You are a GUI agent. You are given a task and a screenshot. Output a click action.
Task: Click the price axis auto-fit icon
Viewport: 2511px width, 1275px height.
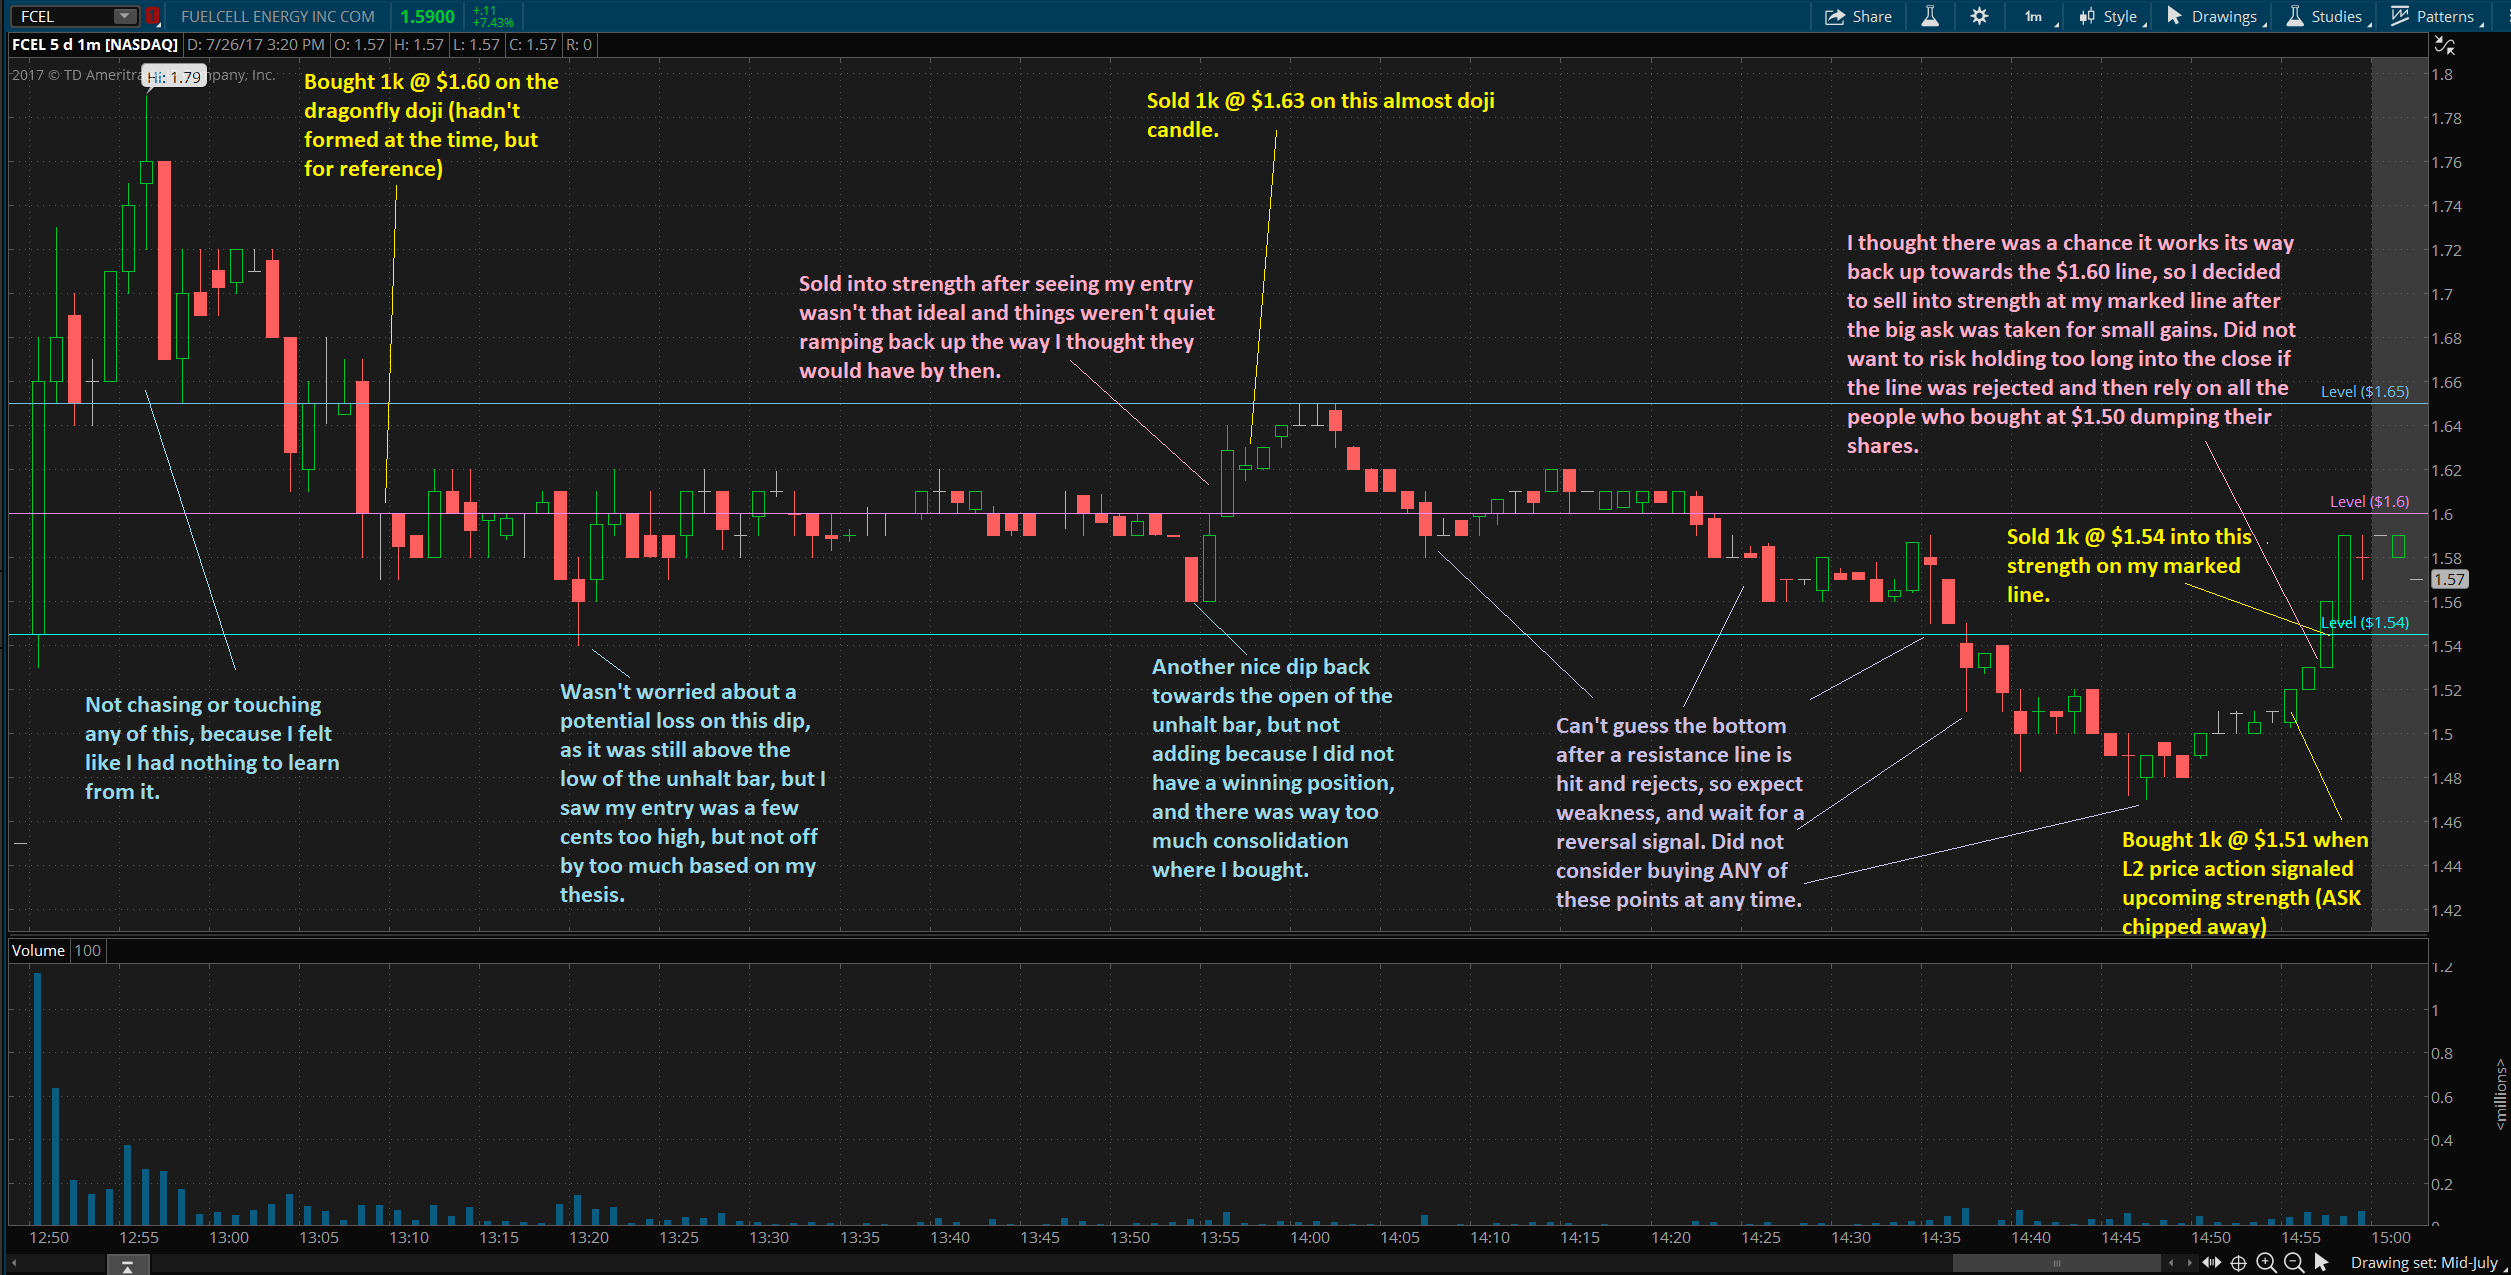click(2444, 45)
